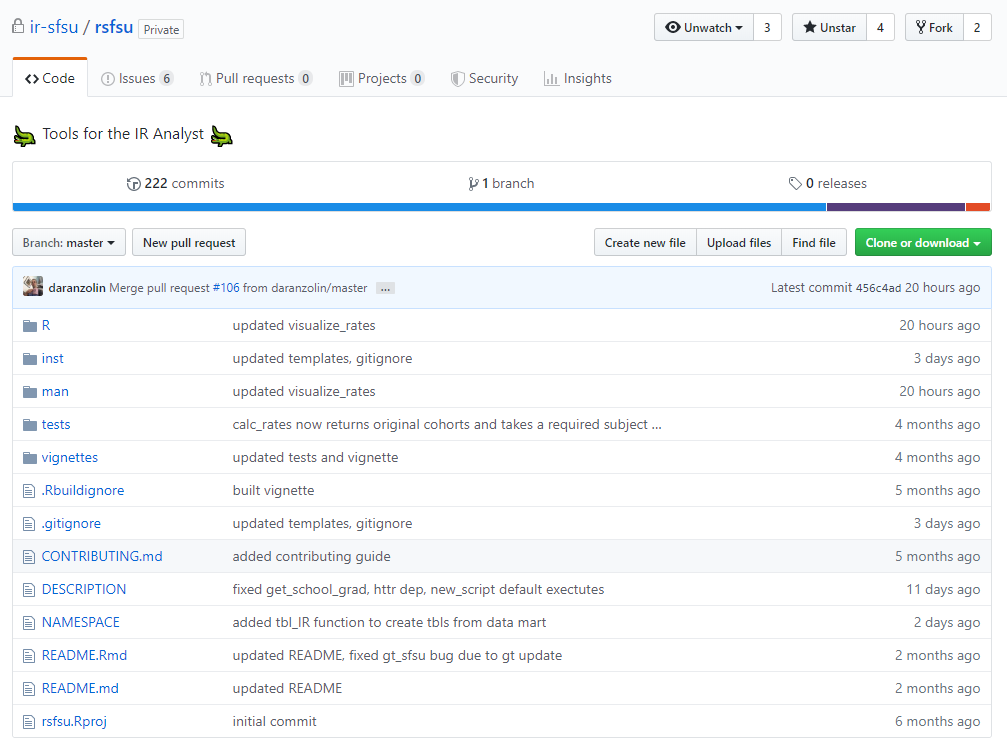Click the crocodile emoji before the description
The width and height of the screenshot is (1007, 747).
tap(24, 136)
